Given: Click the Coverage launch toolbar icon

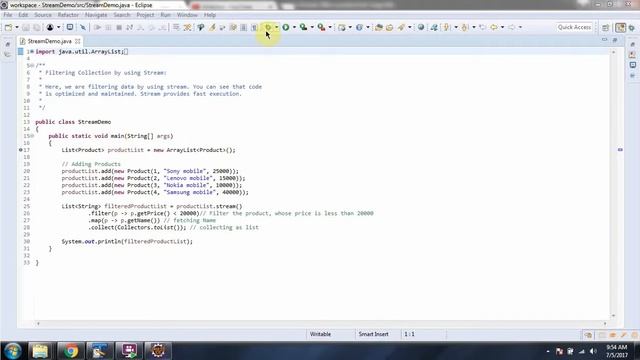Looking at the screenshot, I should click(x=303, y=27).
